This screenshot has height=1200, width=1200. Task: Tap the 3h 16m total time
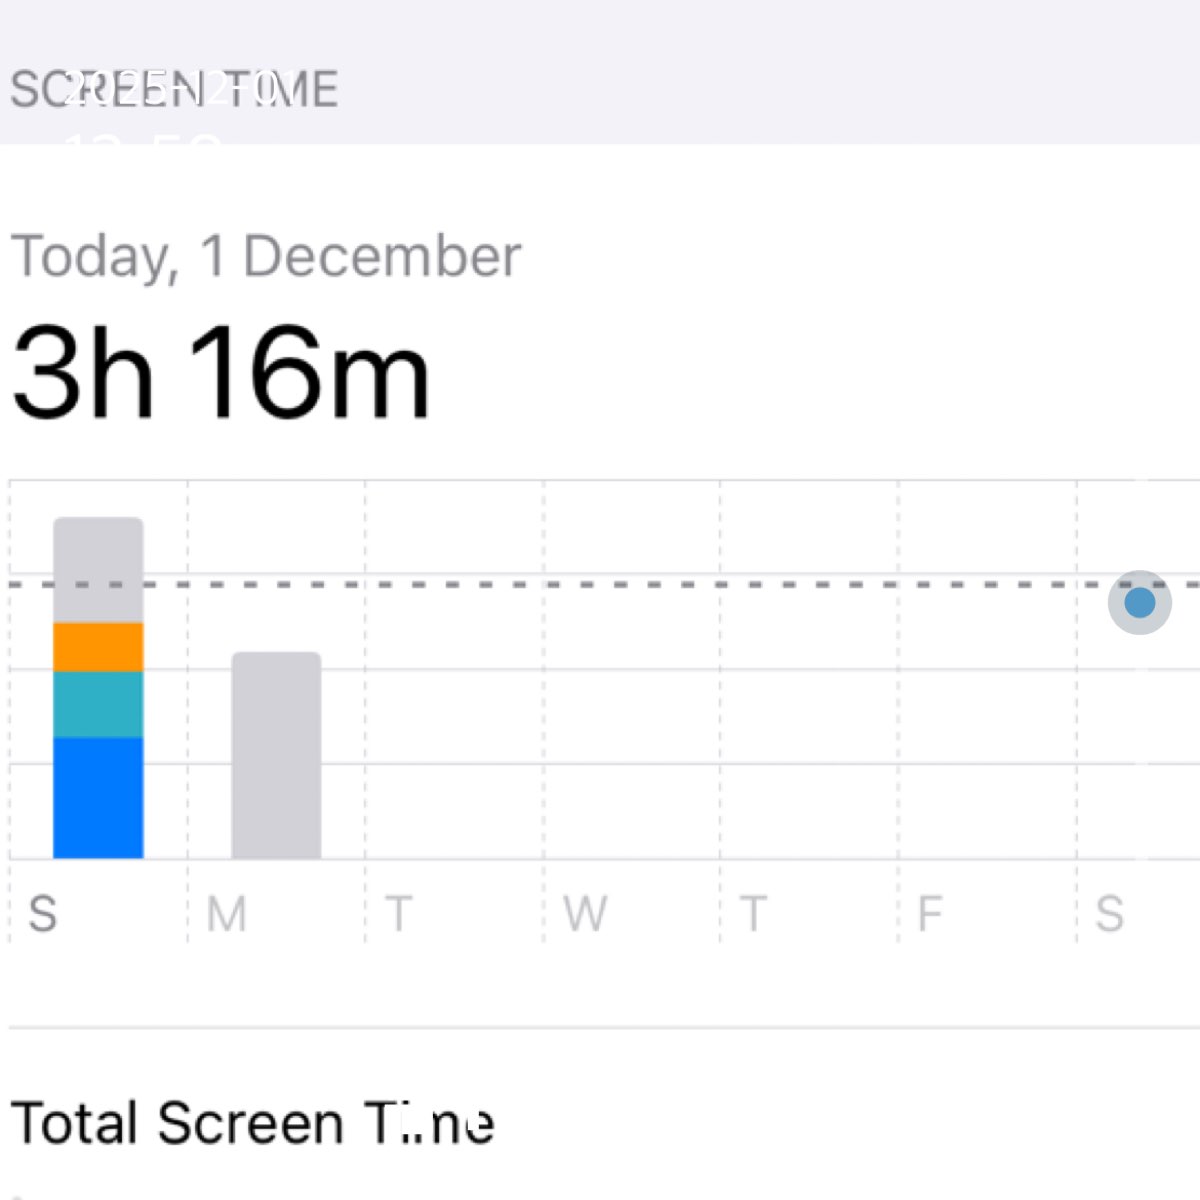pos(220,374)
